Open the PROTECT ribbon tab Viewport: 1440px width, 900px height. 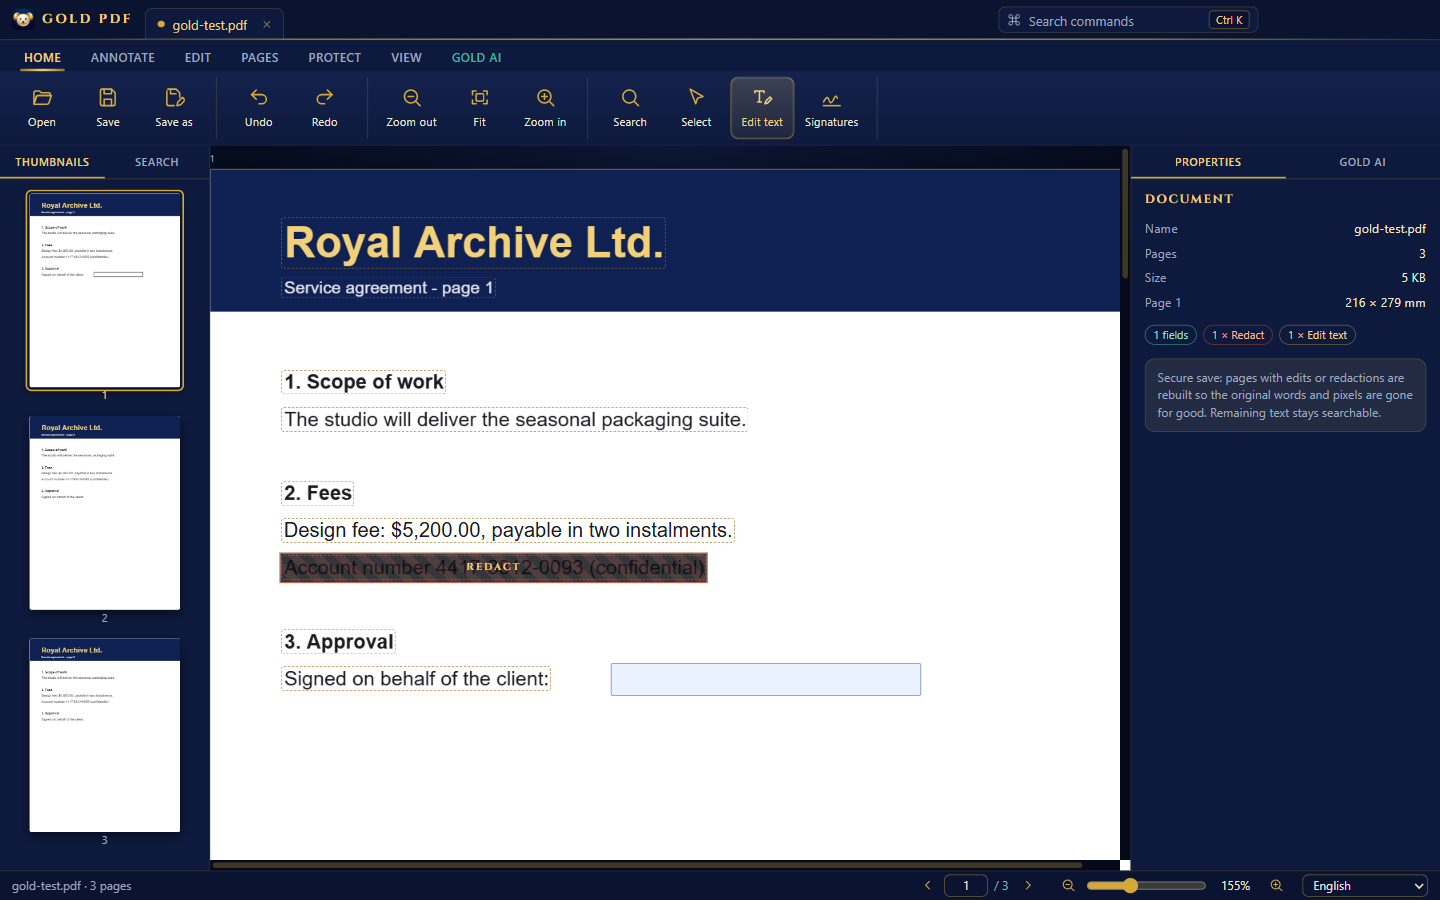(335, 57)
